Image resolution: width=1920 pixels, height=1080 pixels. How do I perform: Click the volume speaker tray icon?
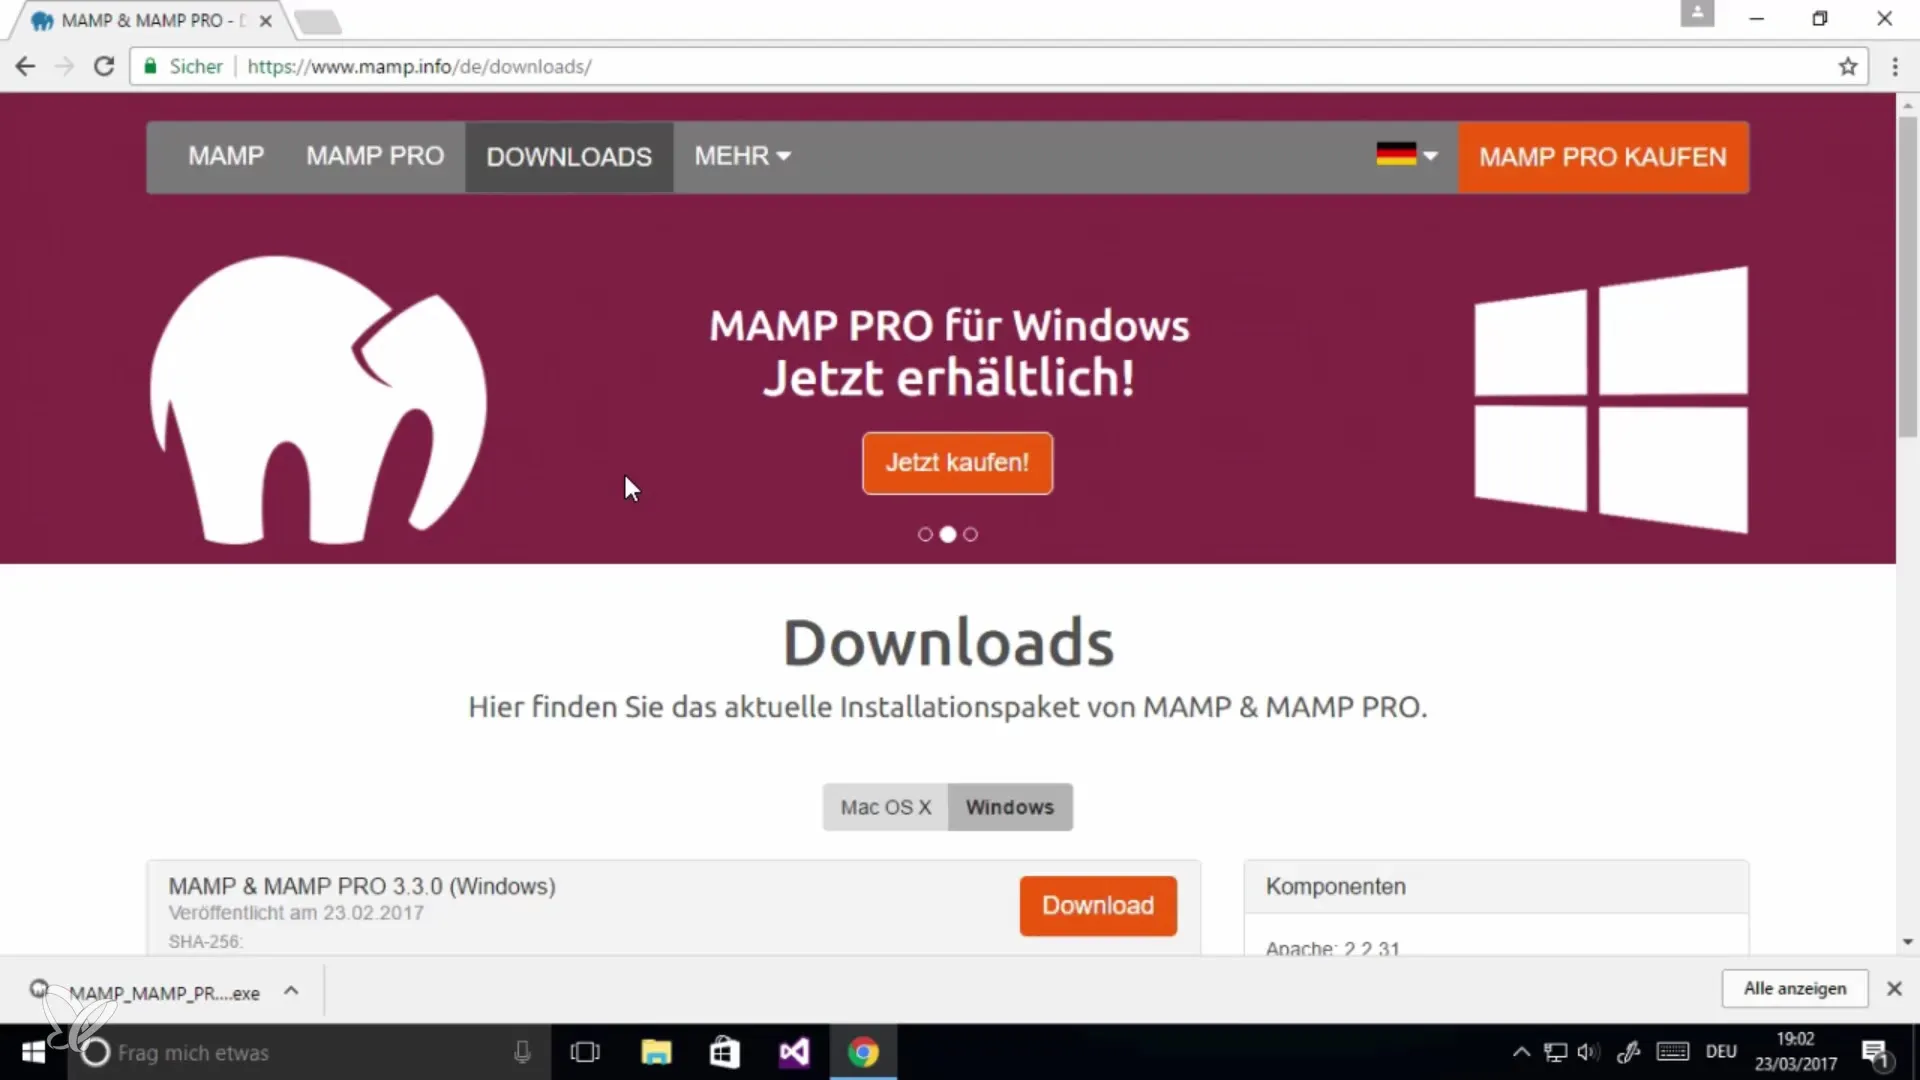(1588, 1052)
